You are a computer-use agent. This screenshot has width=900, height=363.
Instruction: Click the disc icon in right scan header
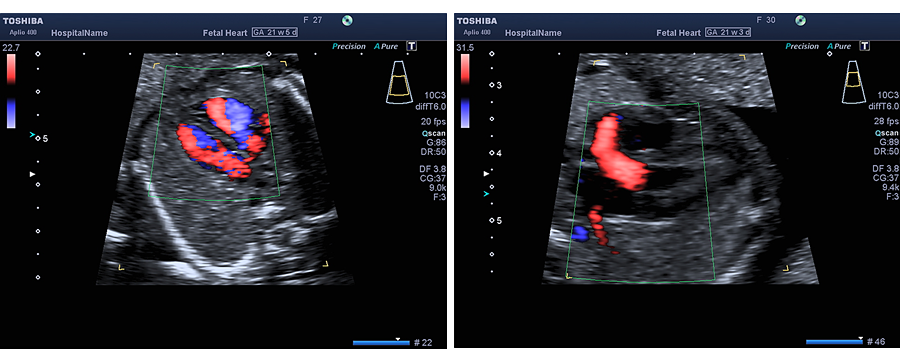tap(801, 21)
